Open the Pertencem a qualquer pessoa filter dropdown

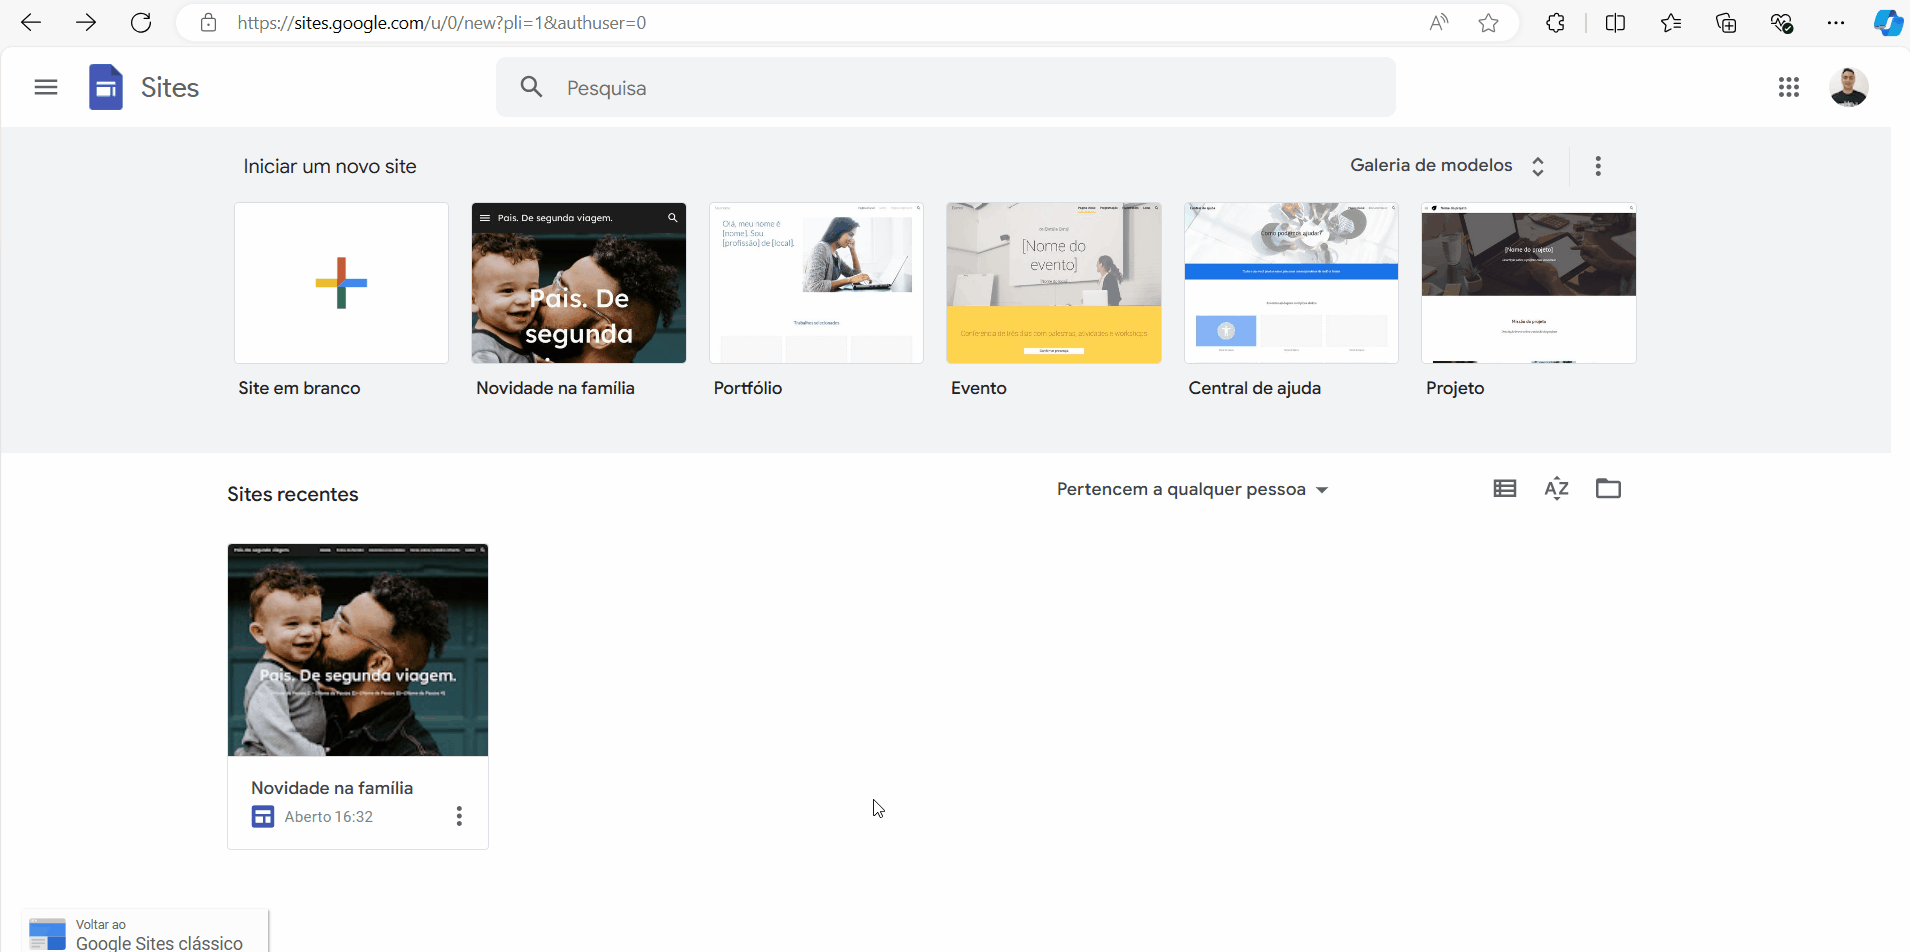tap(1192, 489)
